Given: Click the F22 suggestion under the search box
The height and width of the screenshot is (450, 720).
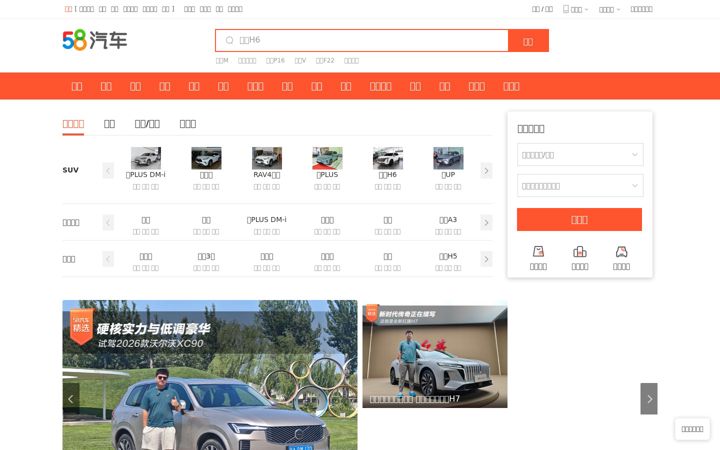Looking at the screenshot, I should 325,61.
